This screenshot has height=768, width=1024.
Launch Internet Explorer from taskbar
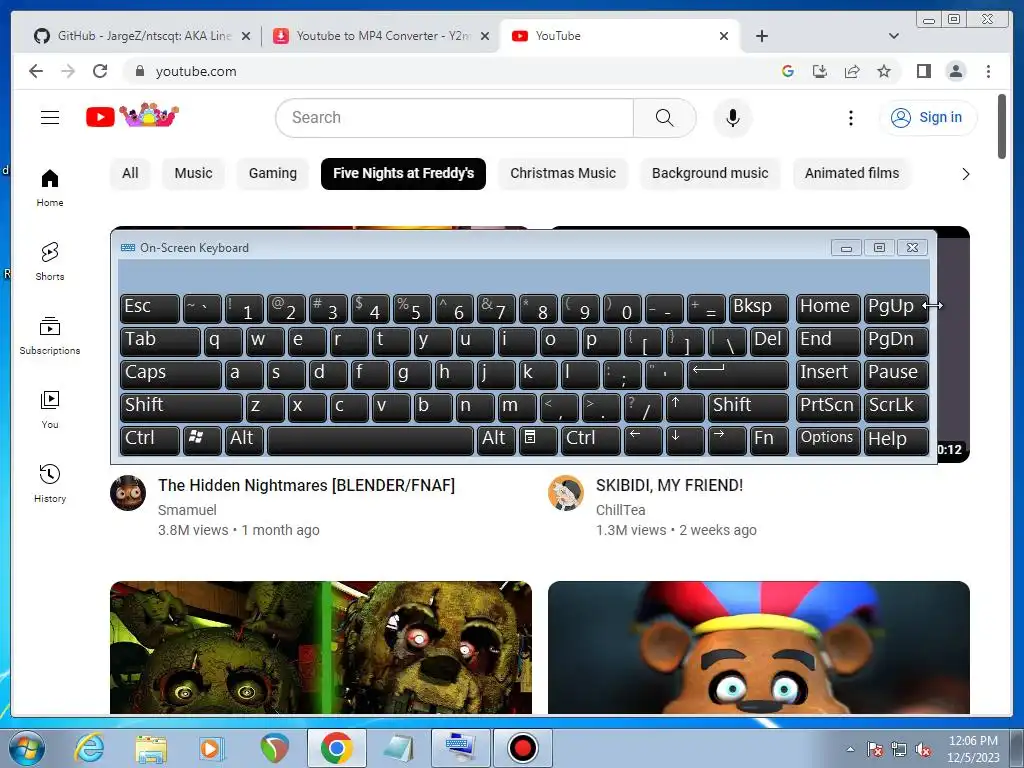(89, 748)
